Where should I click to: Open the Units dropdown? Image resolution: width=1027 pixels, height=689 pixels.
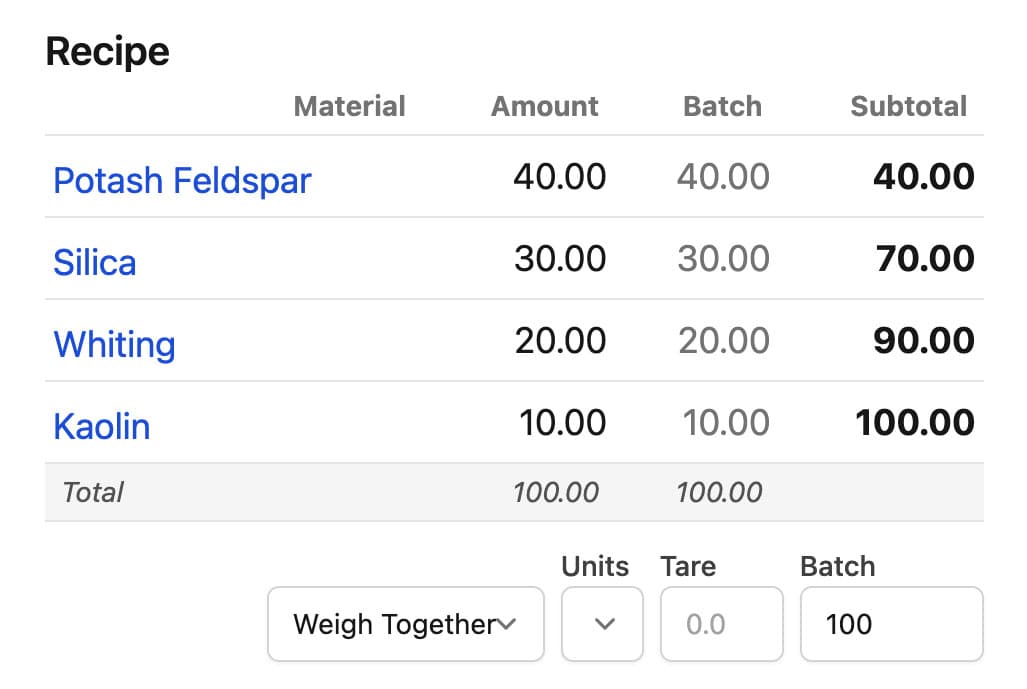[602, 624]
